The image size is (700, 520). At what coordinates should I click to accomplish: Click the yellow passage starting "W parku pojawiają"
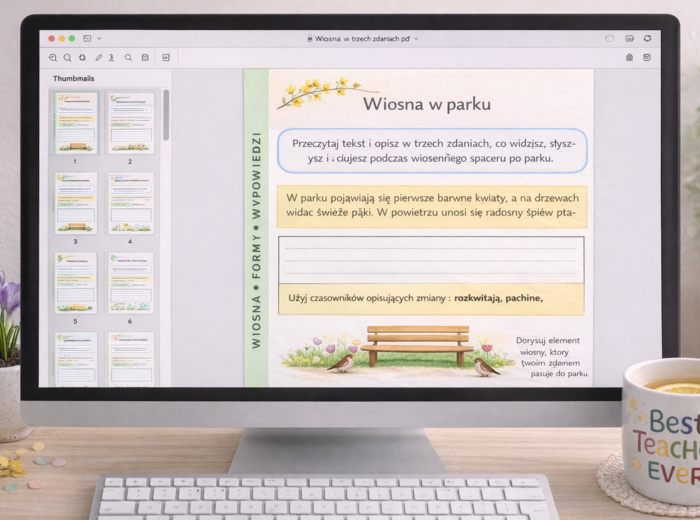pos(432,206)
